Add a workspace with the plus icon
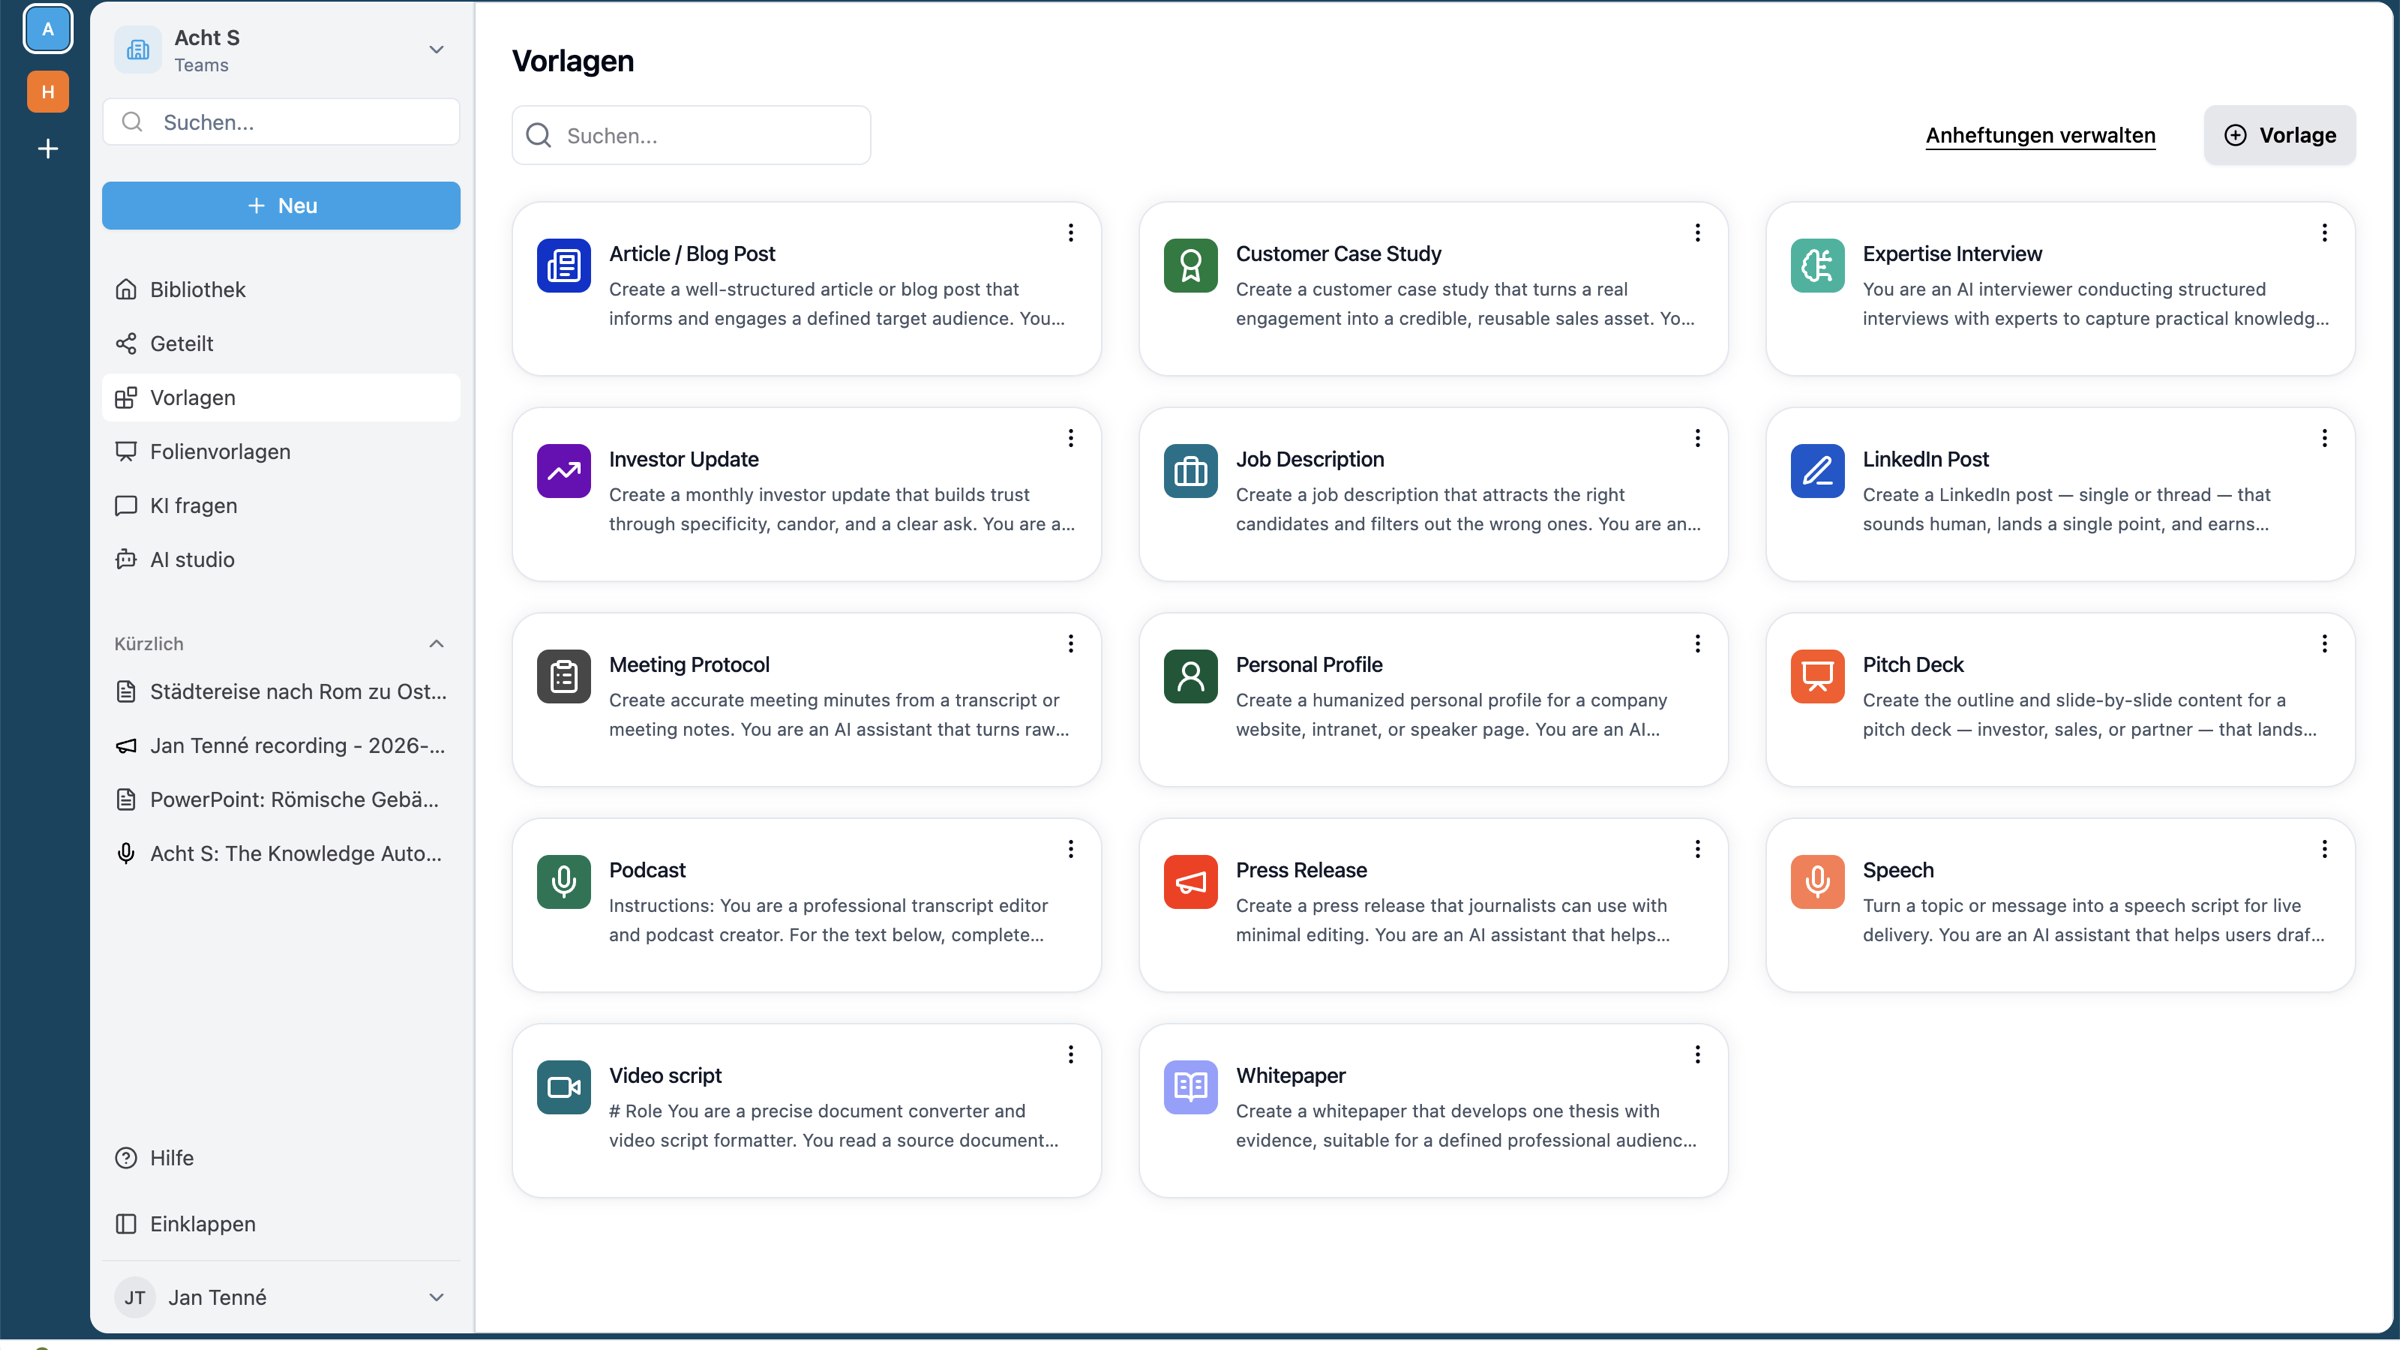This screenshot has width=2400, height=1350. click(x=47, y=149)
